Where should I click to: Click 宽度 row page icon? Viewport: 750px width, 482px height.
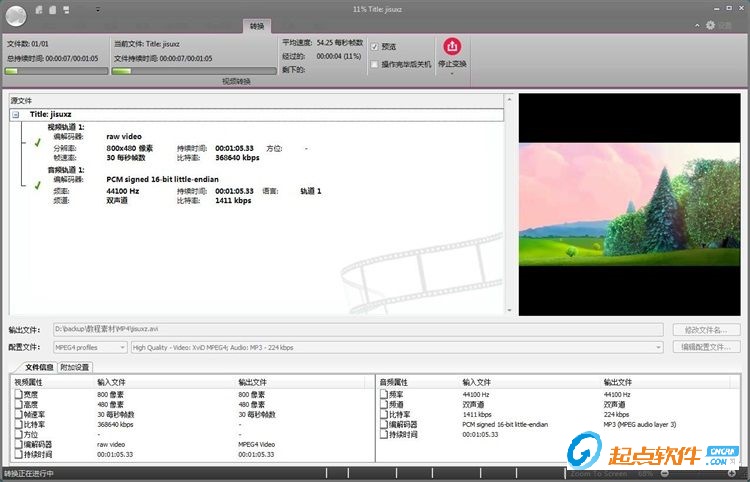tap(18, 394)
